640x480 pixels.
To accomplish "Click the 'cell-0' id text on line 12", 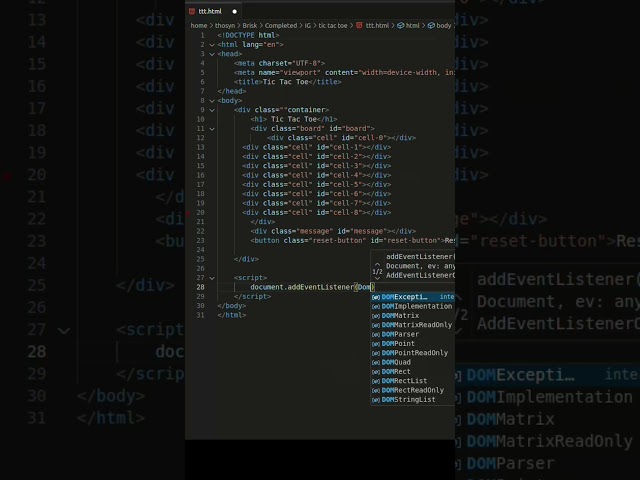I will [371, 138].
